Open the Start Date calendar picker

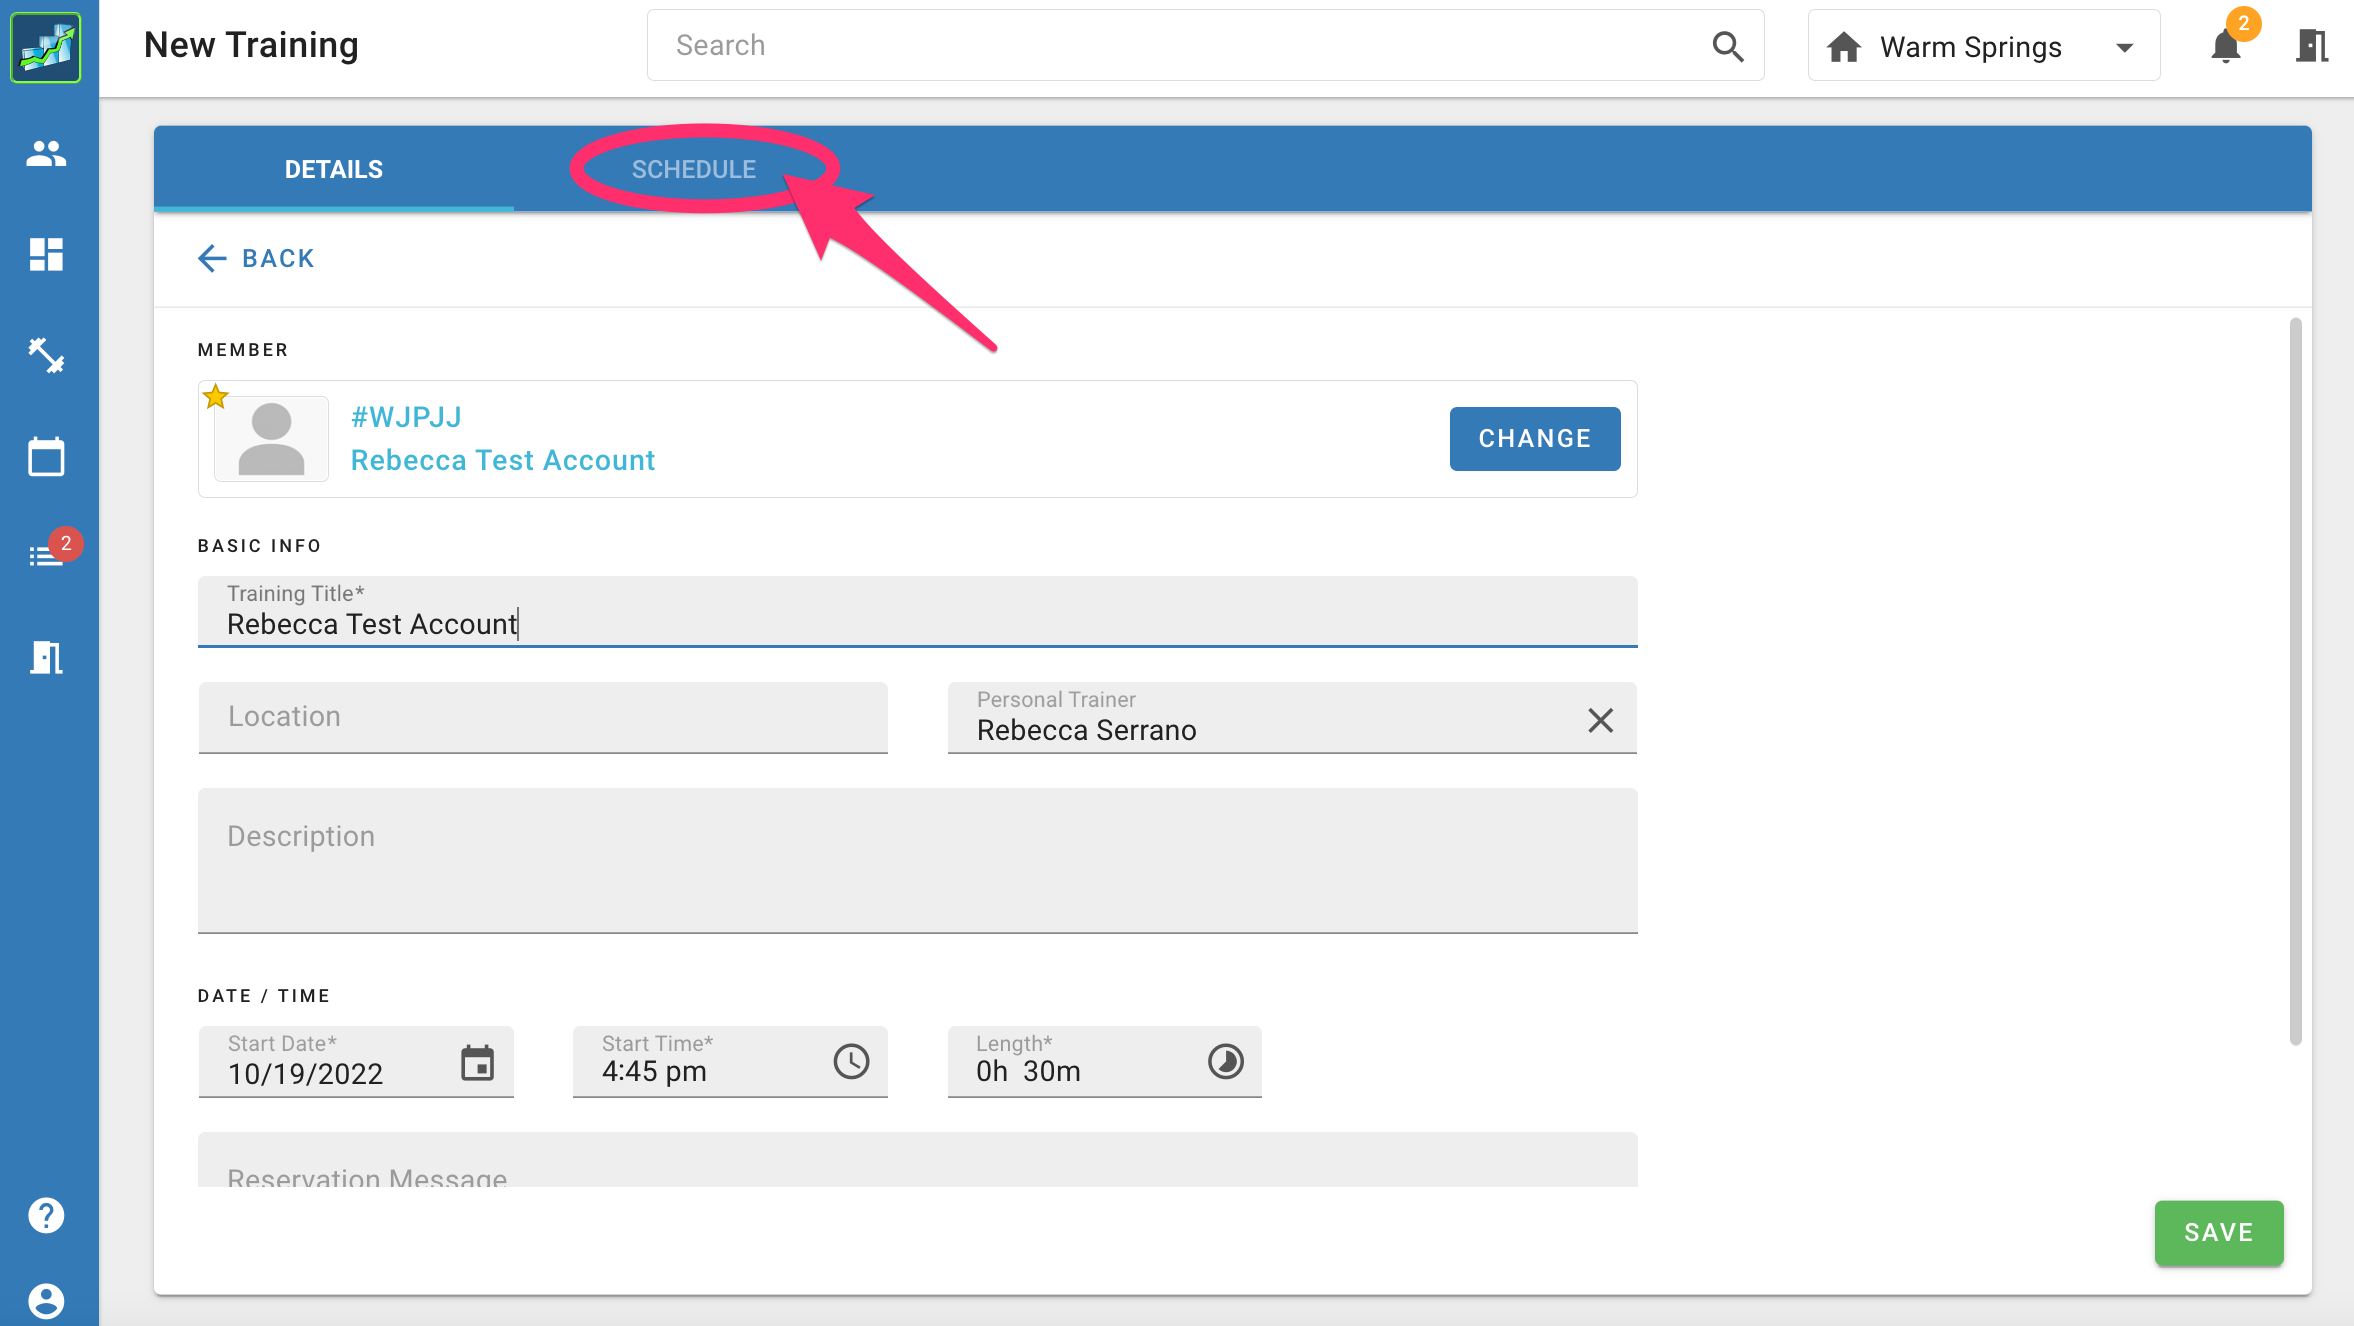coord(477,1062)
